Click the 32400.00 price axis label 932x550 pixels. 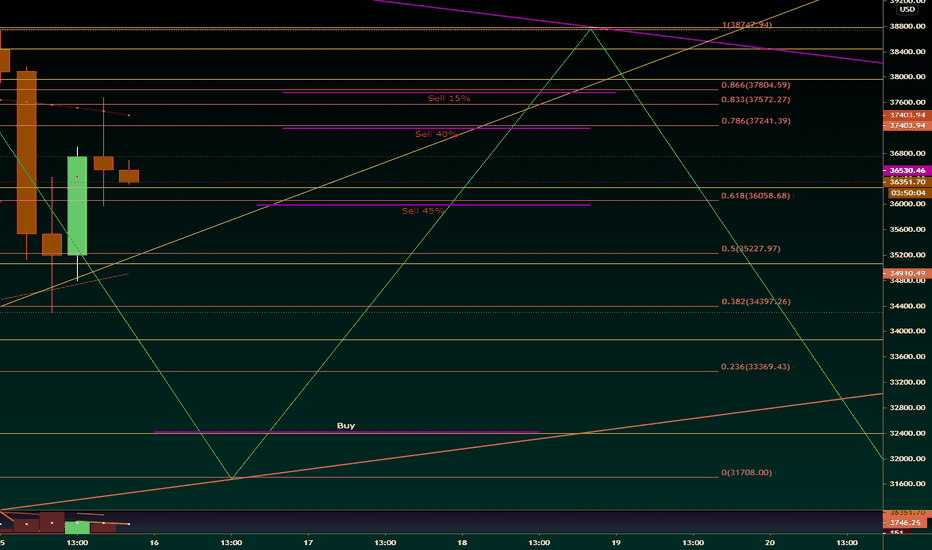908,433
